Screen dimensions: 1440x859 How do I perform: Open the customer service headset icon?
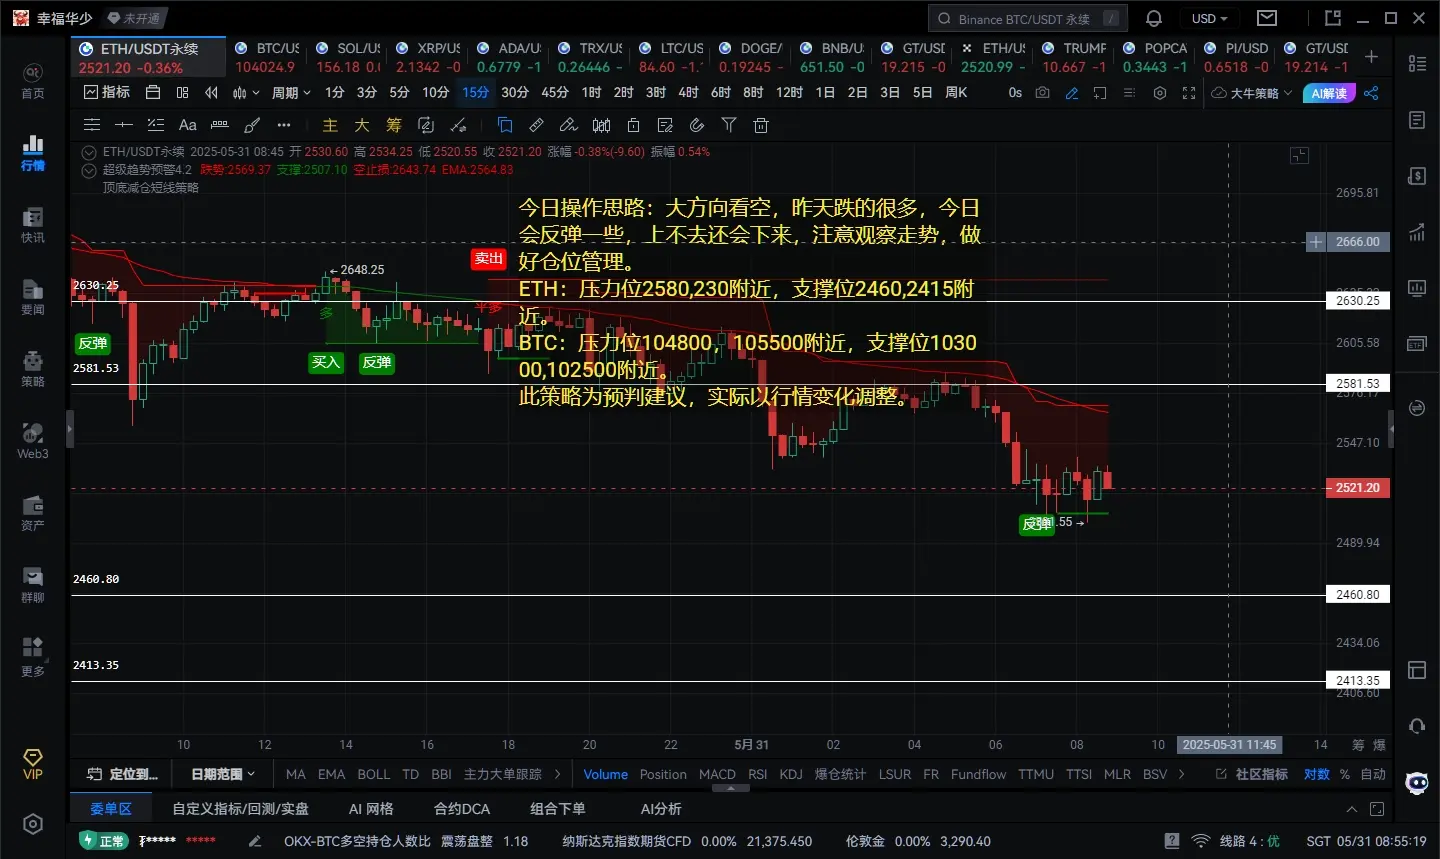(x=1417, y=726)
